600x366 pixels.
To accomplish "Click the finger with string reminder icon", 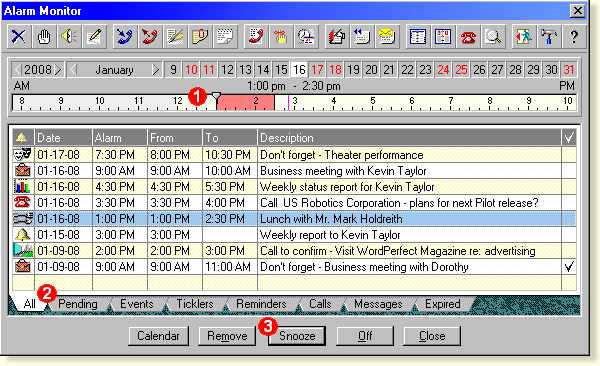I will click(x=281, y=37).
